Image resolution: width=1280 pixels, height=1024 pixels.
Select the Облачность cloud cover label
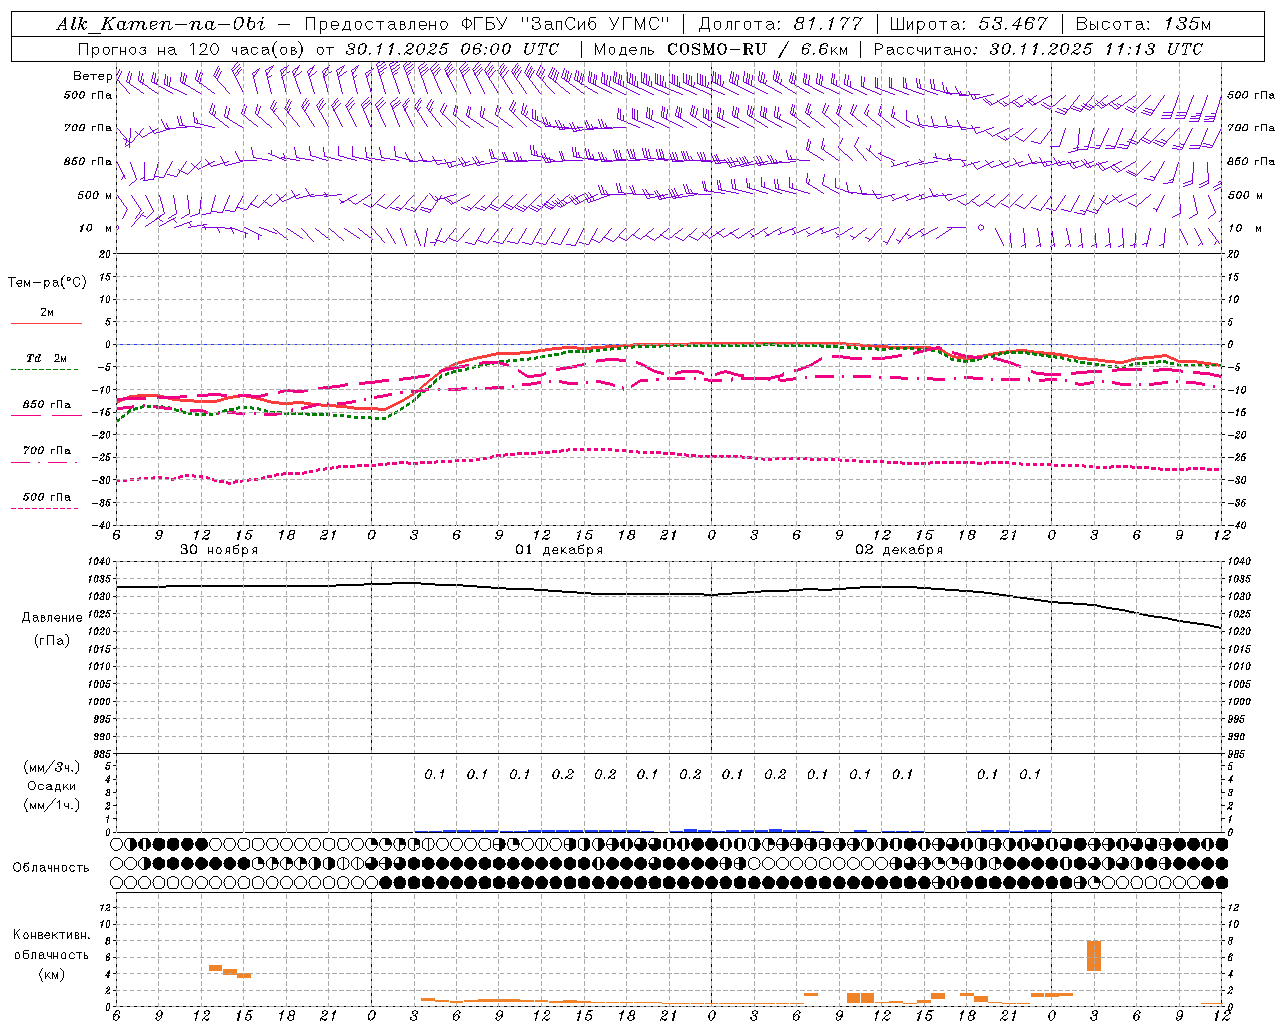click(x=51, y=868)
